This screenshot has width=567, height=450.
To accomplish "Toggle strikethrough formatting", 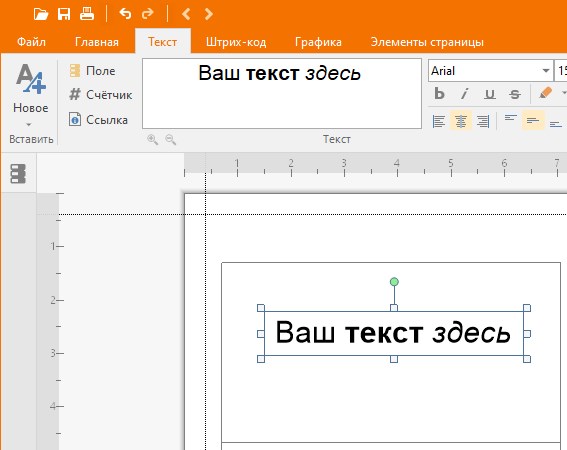I will click(x=515, y=94).
